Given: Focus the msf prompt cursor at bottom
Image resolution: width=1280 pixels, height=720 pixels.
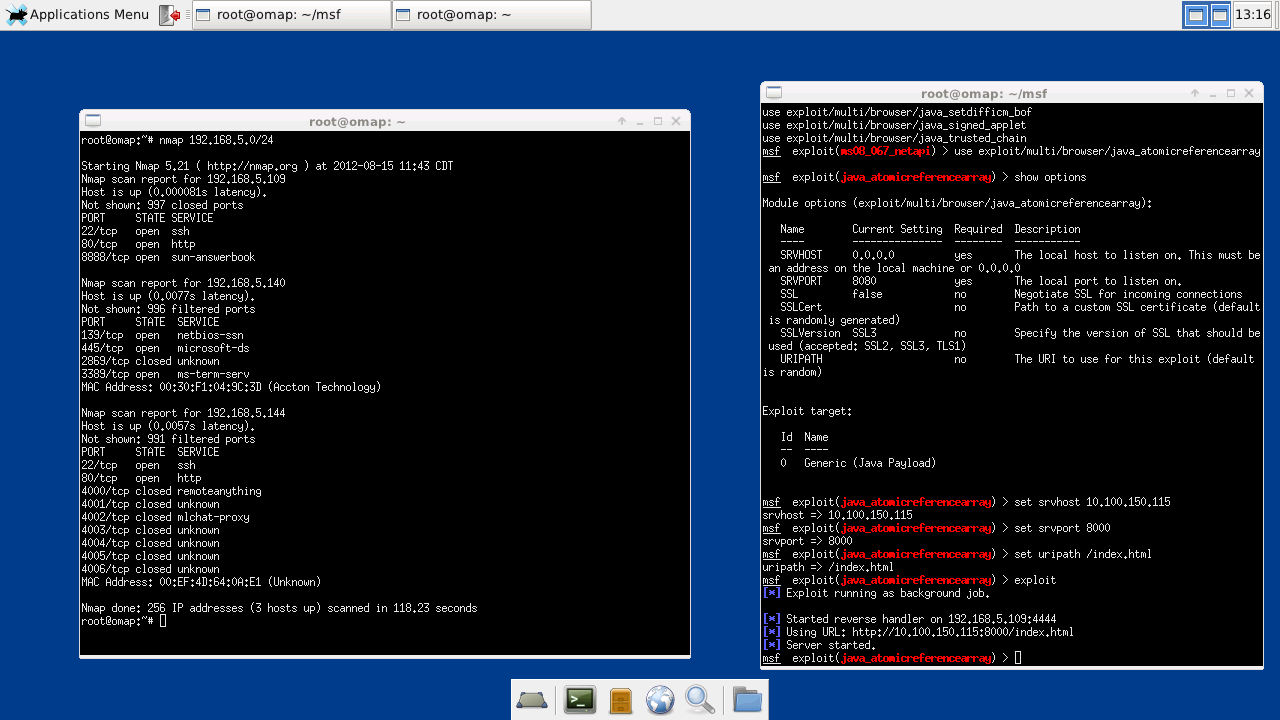Looking at the screenshot, I should (1018, 658).
